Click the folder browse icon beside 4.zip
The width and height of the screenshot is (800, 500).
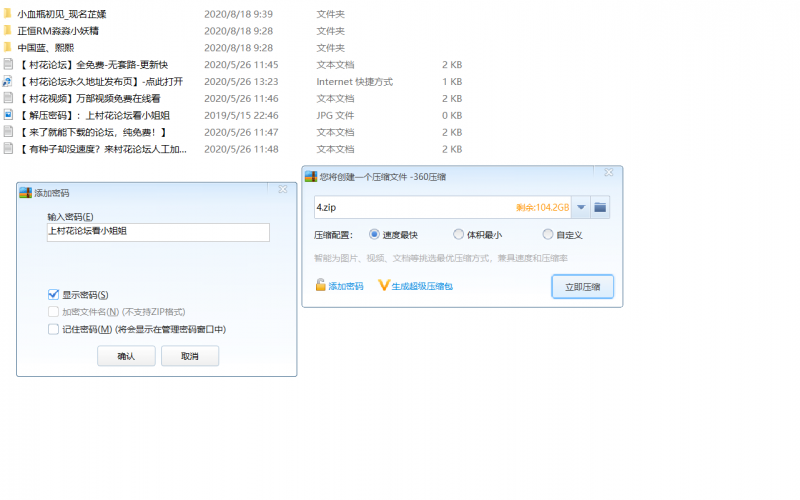[x=600, y=208]
